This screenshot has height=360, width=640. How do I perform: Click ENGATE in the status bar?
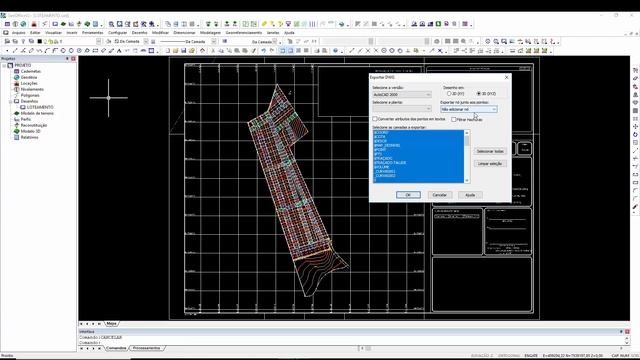531,356
